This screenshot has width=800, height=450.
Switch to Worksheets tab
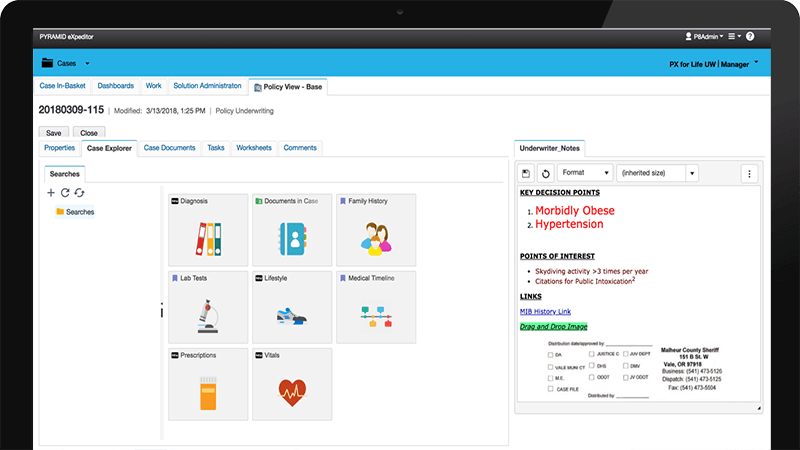pyautogui.click(x=254, y=148)
